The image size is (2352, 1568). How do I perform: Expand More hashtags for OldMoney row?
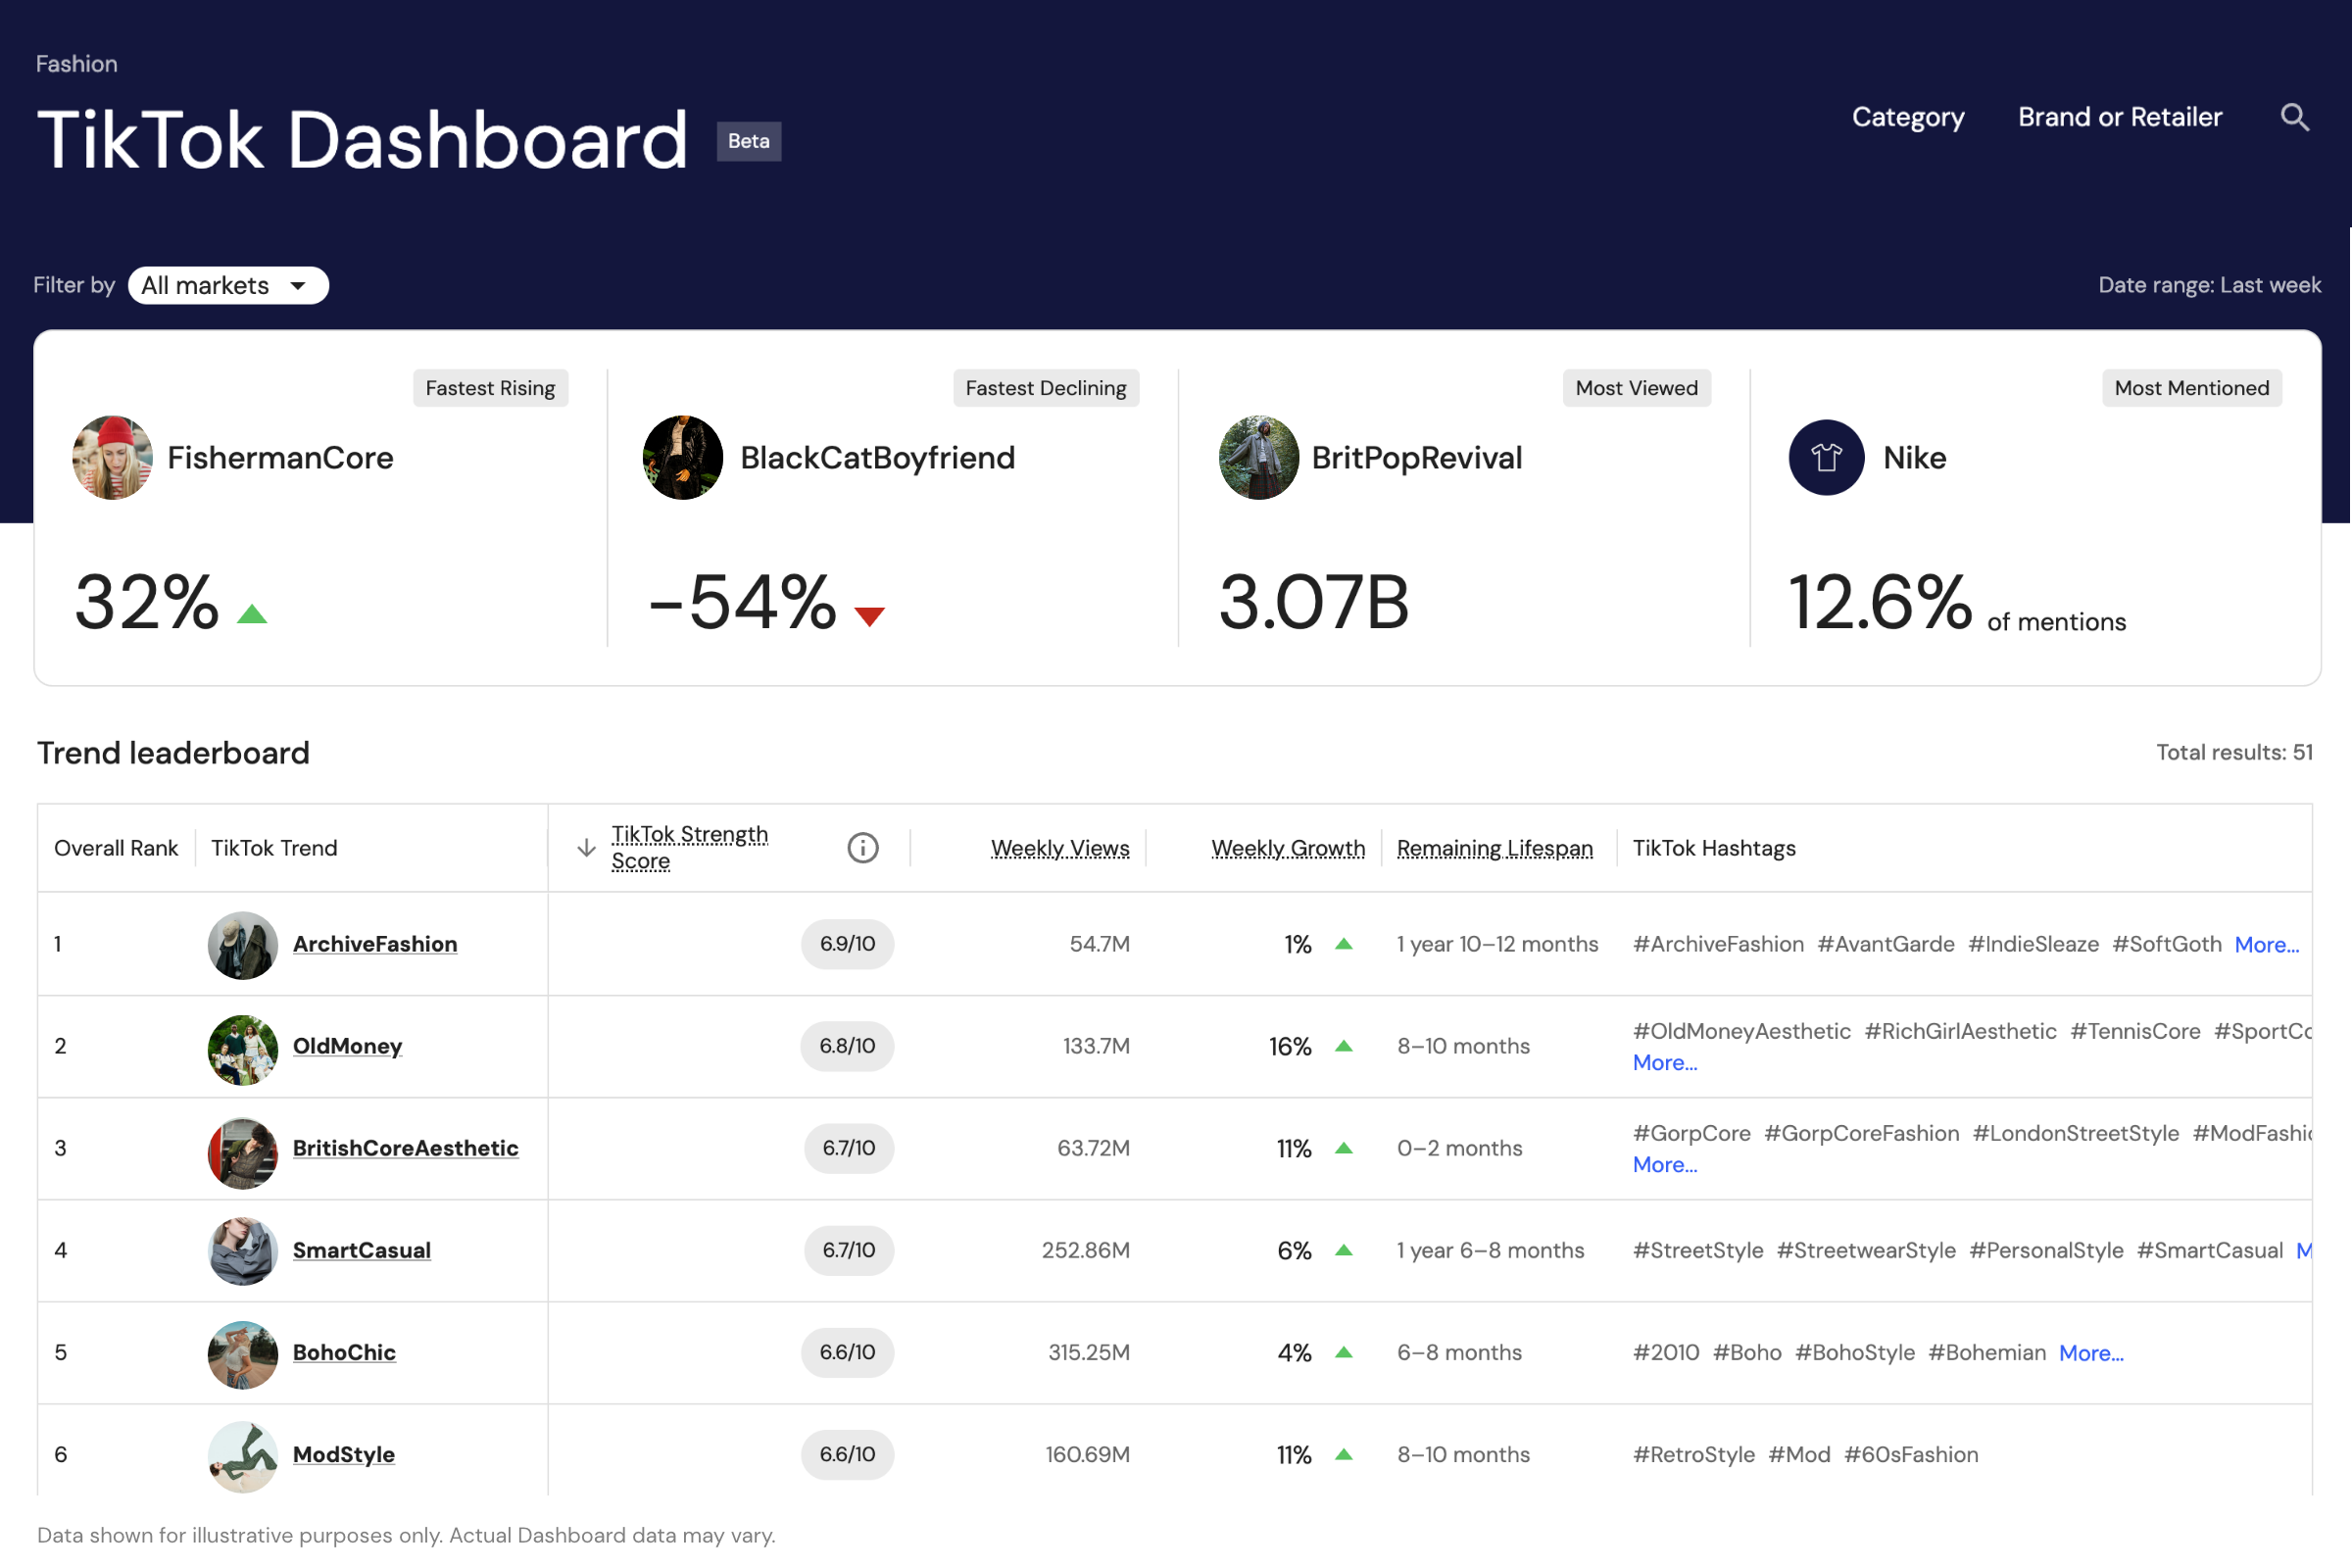(1664, 1063)
